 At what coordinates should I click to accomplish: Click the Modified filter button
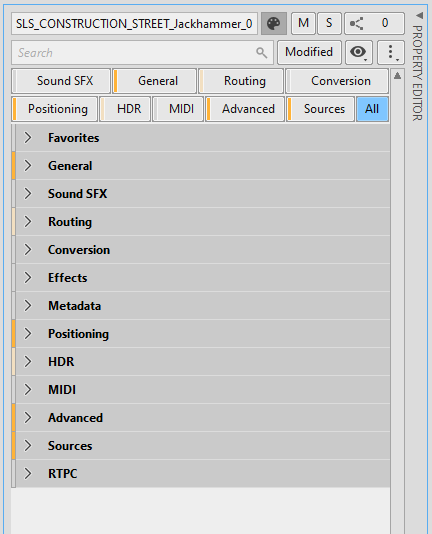point(309,52)
